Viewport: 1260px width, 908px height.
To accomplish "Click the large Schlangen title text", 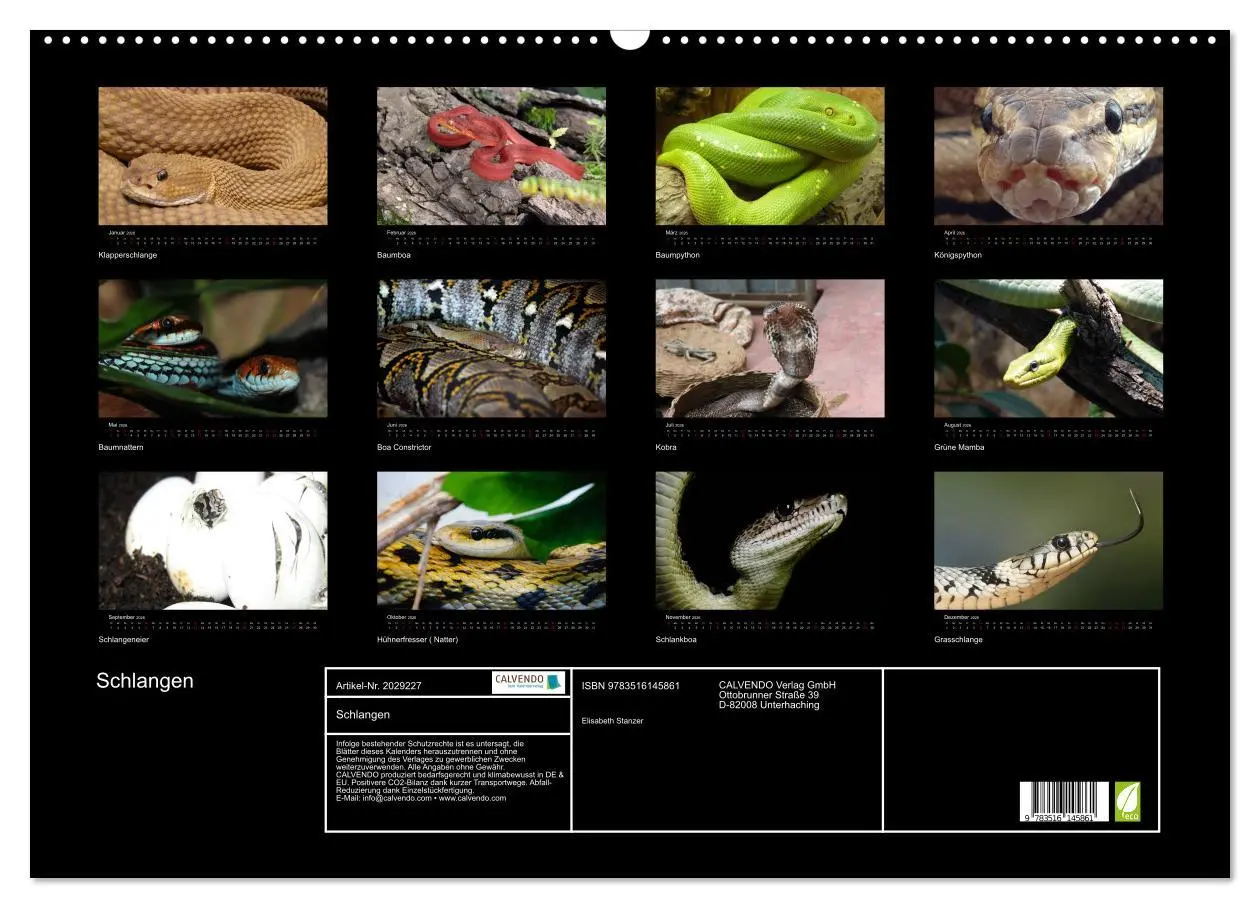I will pyautogui.click(x=145, y=681).
